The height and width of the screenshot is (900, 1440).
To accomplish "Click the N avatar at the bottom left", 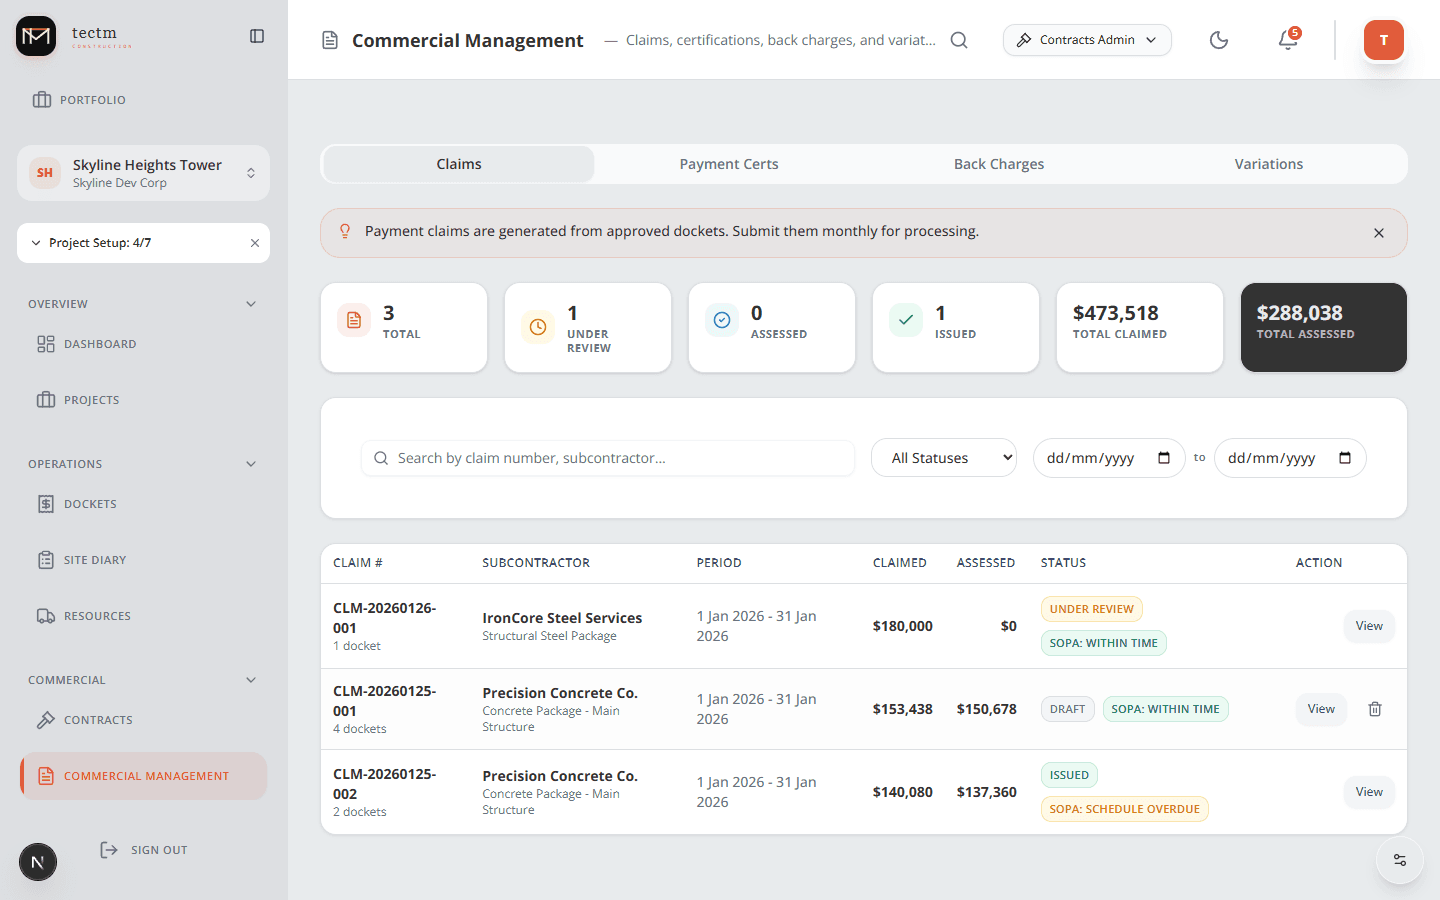I will point(37,861).
